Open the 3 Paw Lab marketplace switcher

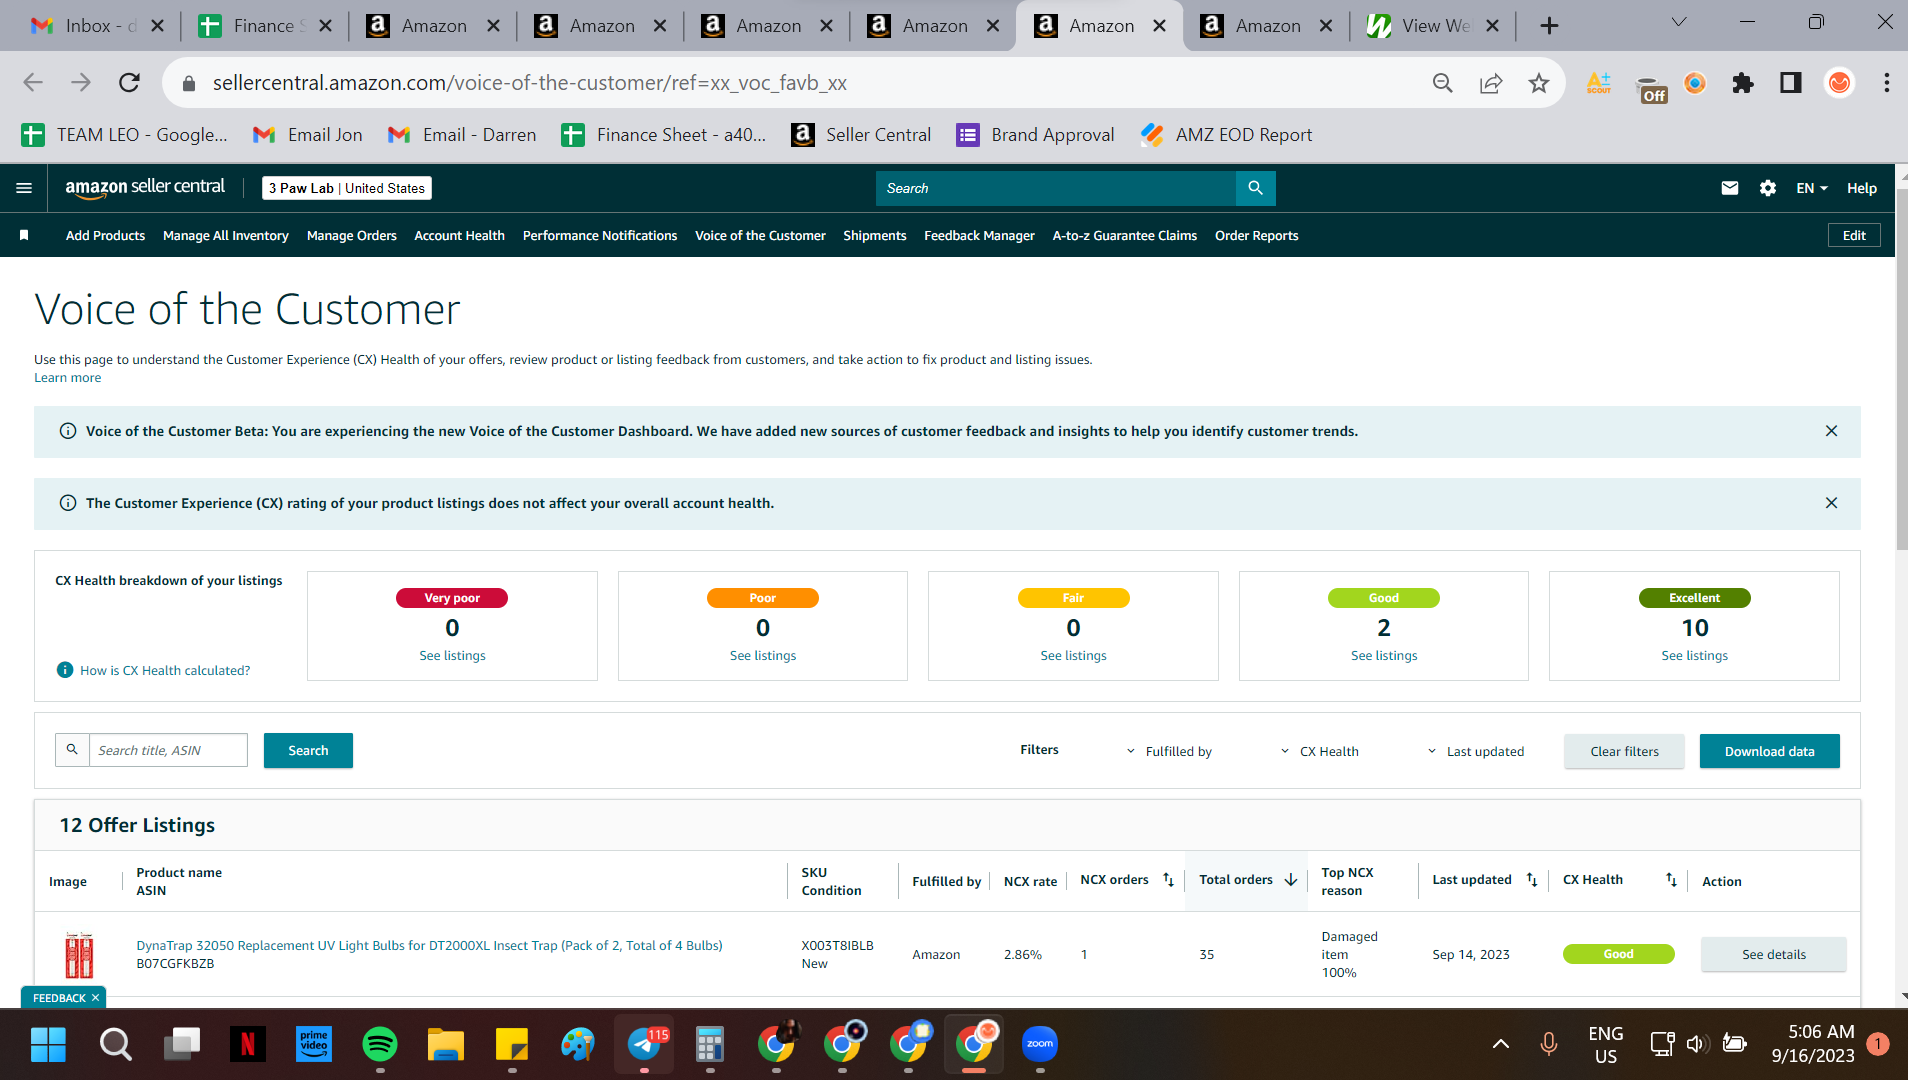[x=346, y=188]
